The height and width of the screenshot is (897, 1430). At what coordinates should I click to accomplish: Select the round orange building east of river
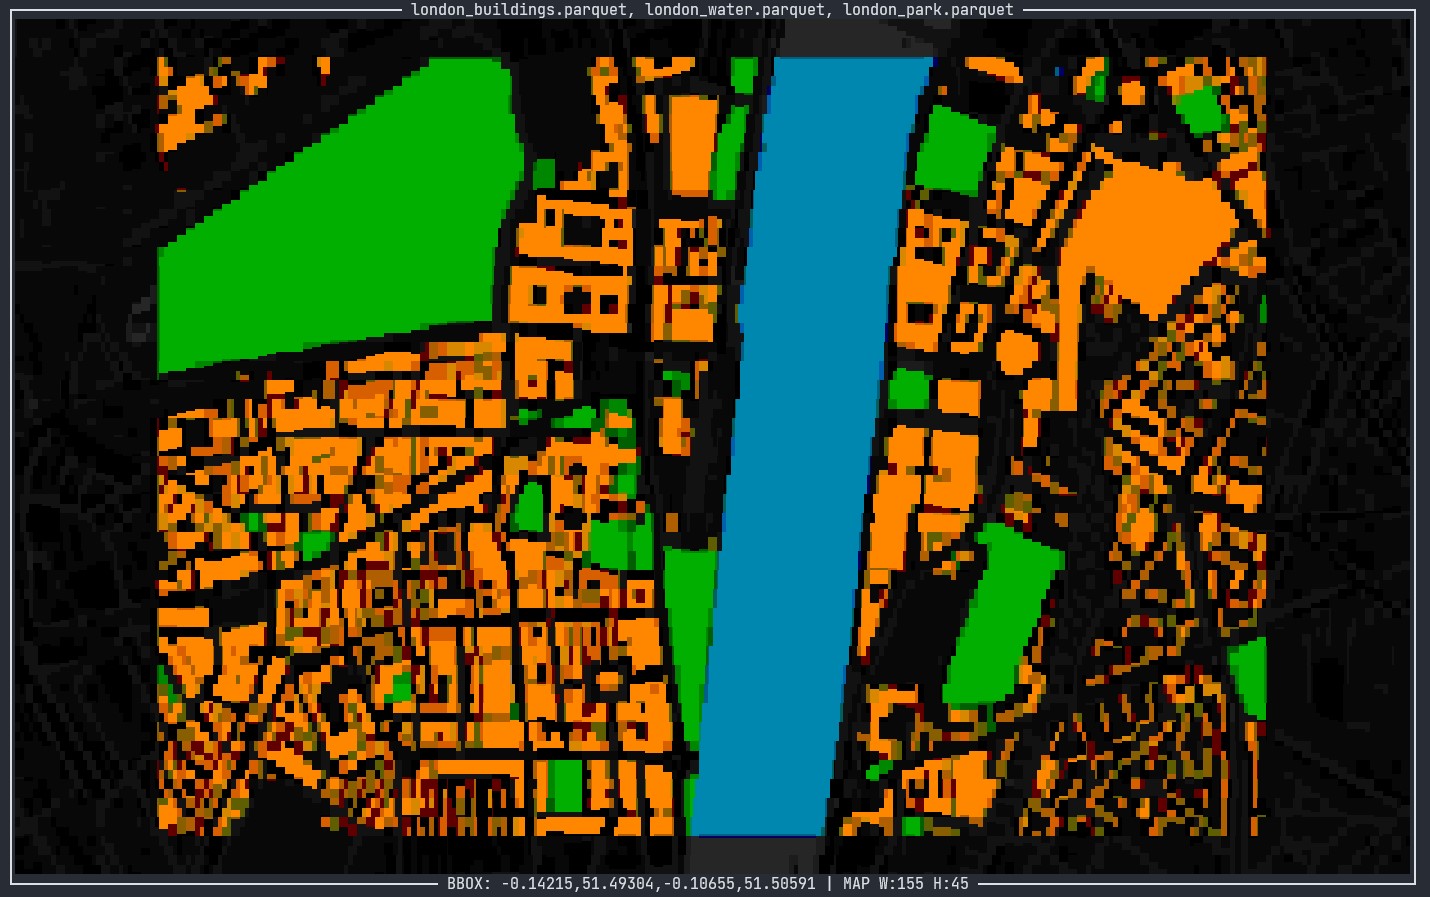[x=1018, y=353]
